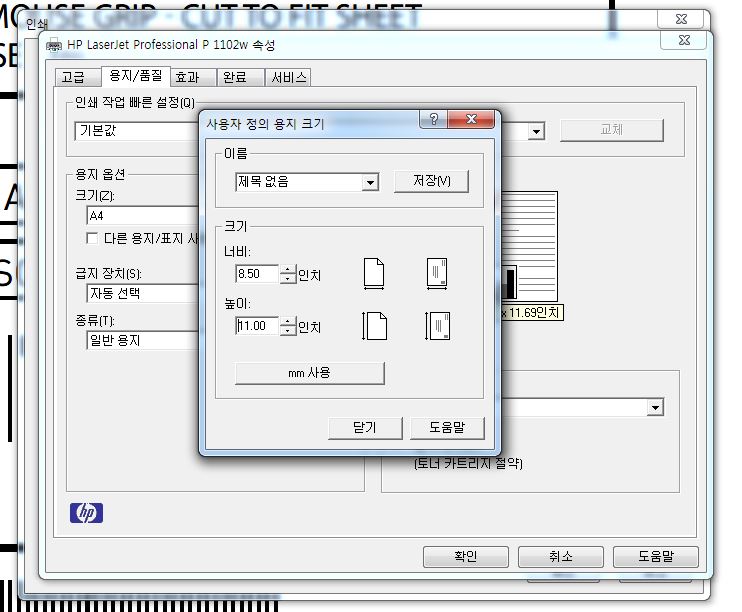Screen dimensions: 742x612
Task: Open the 제목 없음 name dropdown
Action: coord(370,182)
